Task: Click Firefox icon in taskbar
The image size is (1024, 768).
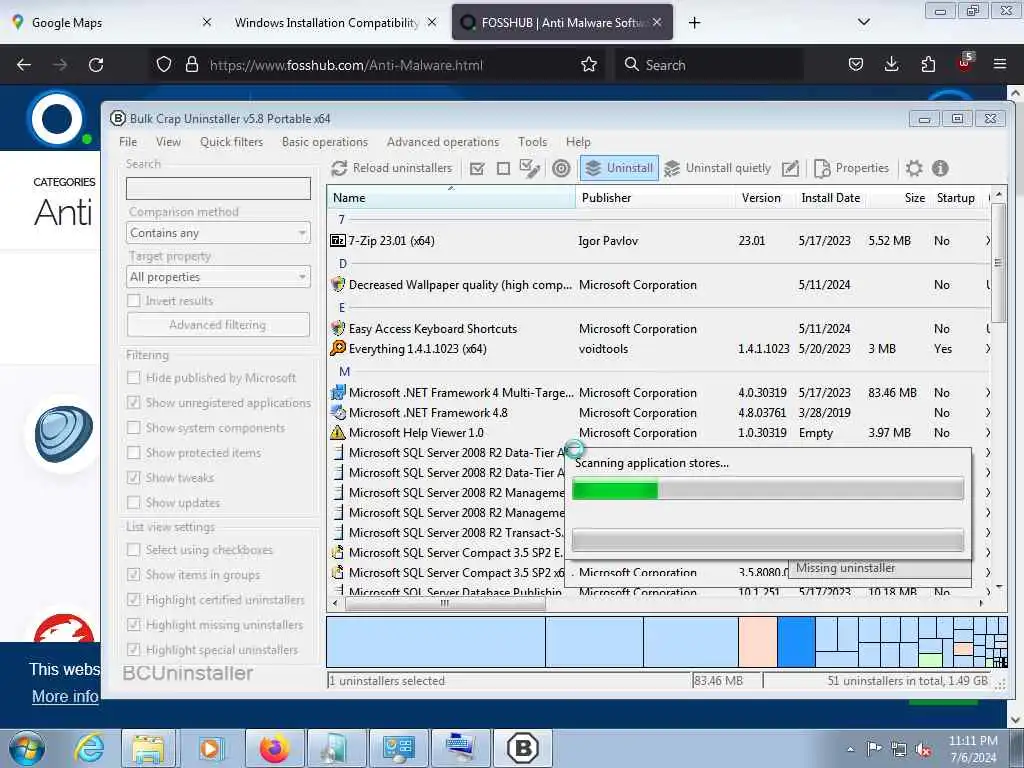Action: coord(274,748)
